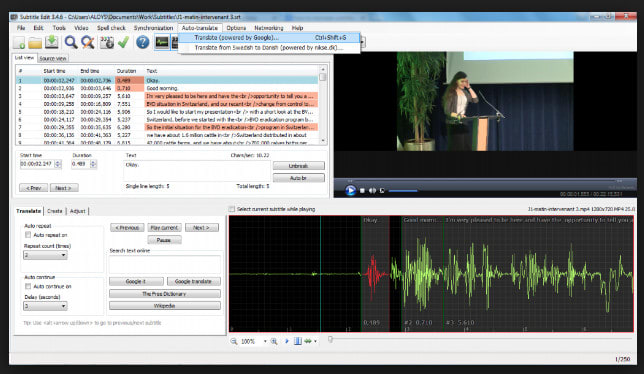The height and width of the screenshot is (374, 644).
Task: Enable Auto continue on checkbox
Action: [x=28, y=286]
